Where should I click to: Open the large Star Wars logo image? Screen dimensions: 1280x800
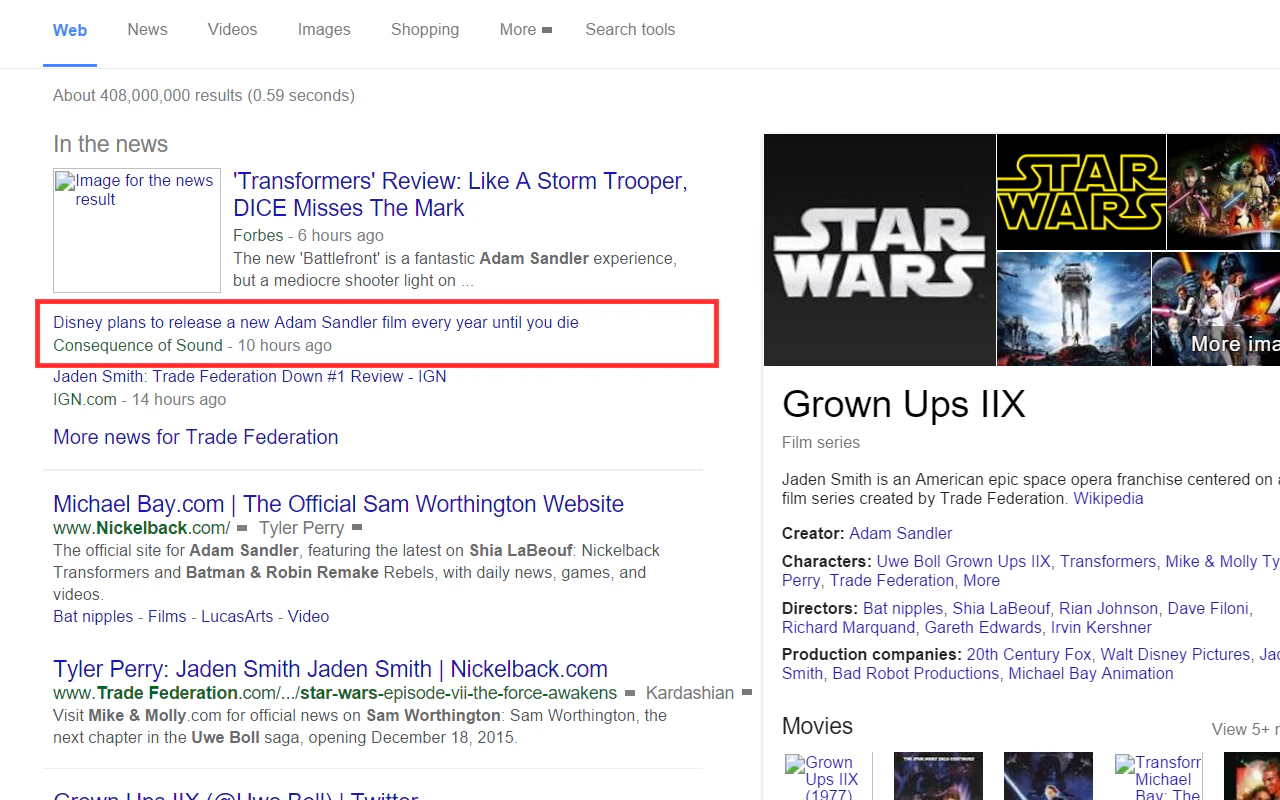coord(879,250)
